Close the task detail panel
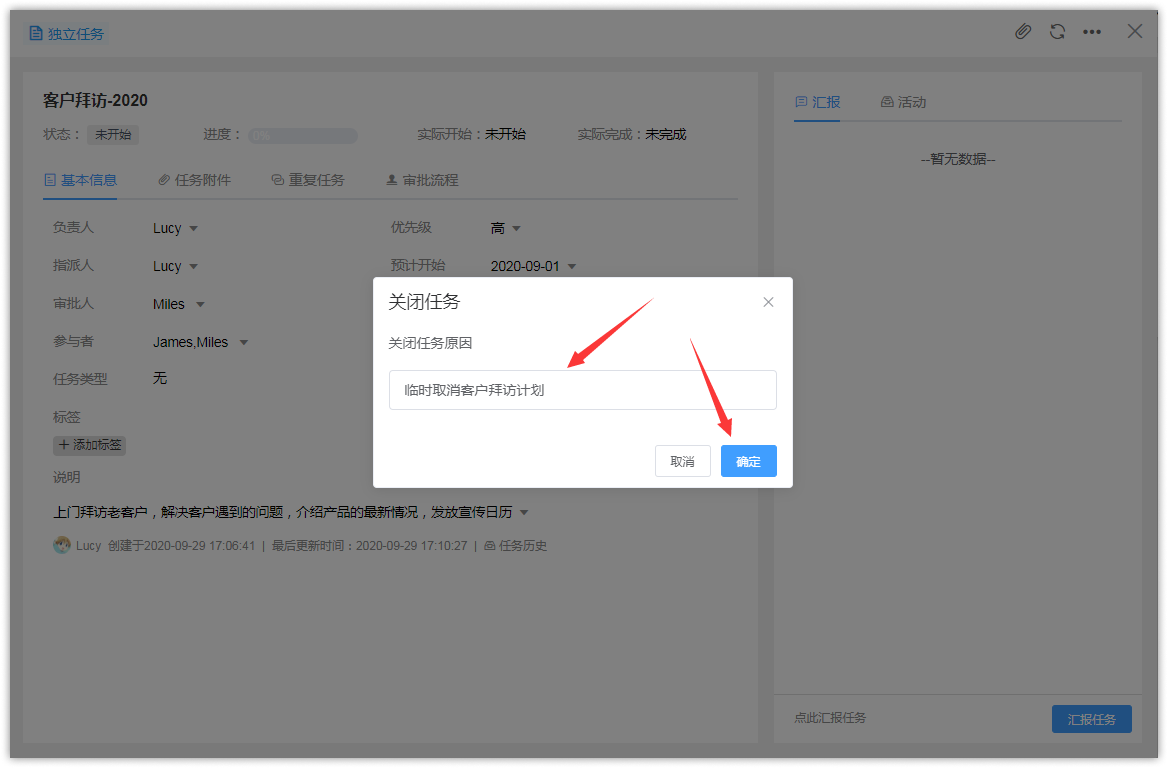 (x=1135, y=31)
